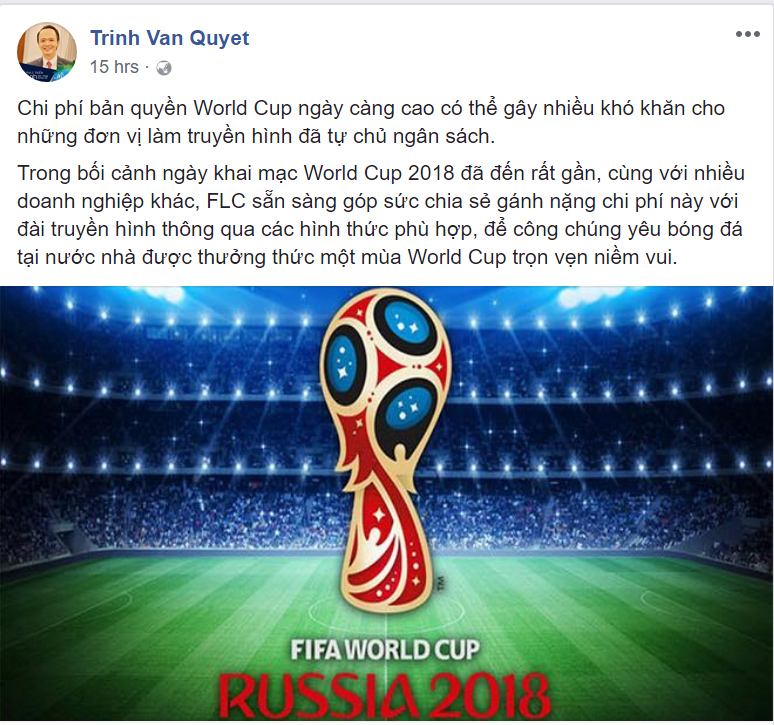Open the three-dots post options menu
Image resolution: width=774 pixels, height=725 pixels.
(x=747, y=34)
